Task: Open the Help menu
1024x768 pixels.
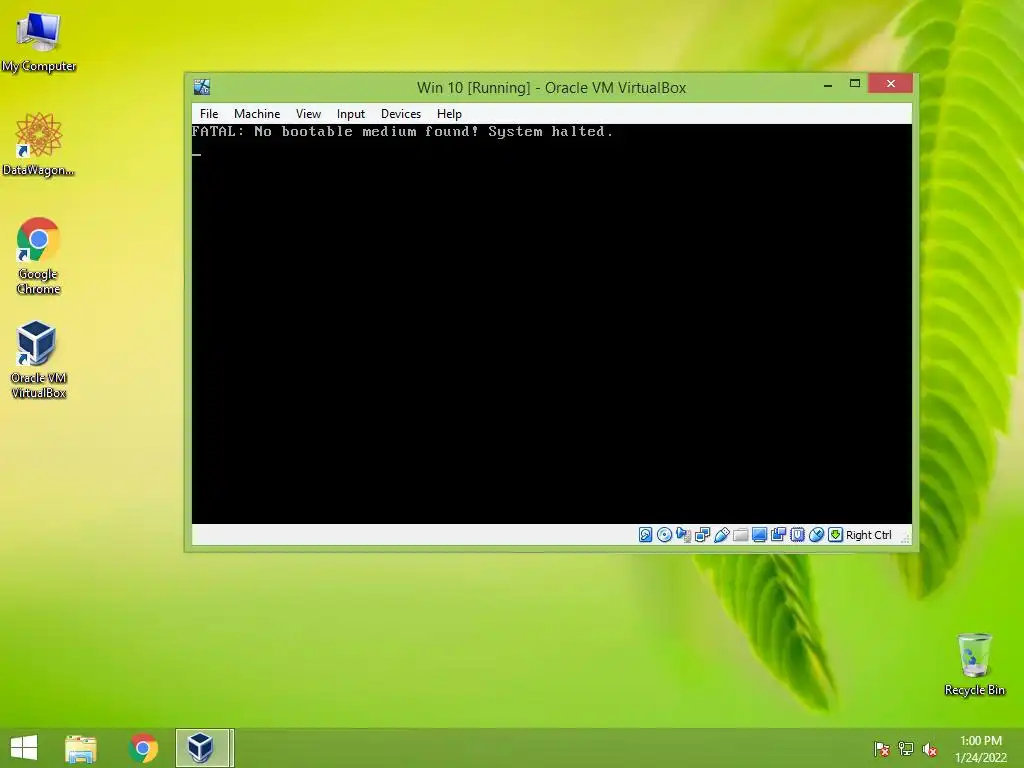Action: click(x=449, y=114)
